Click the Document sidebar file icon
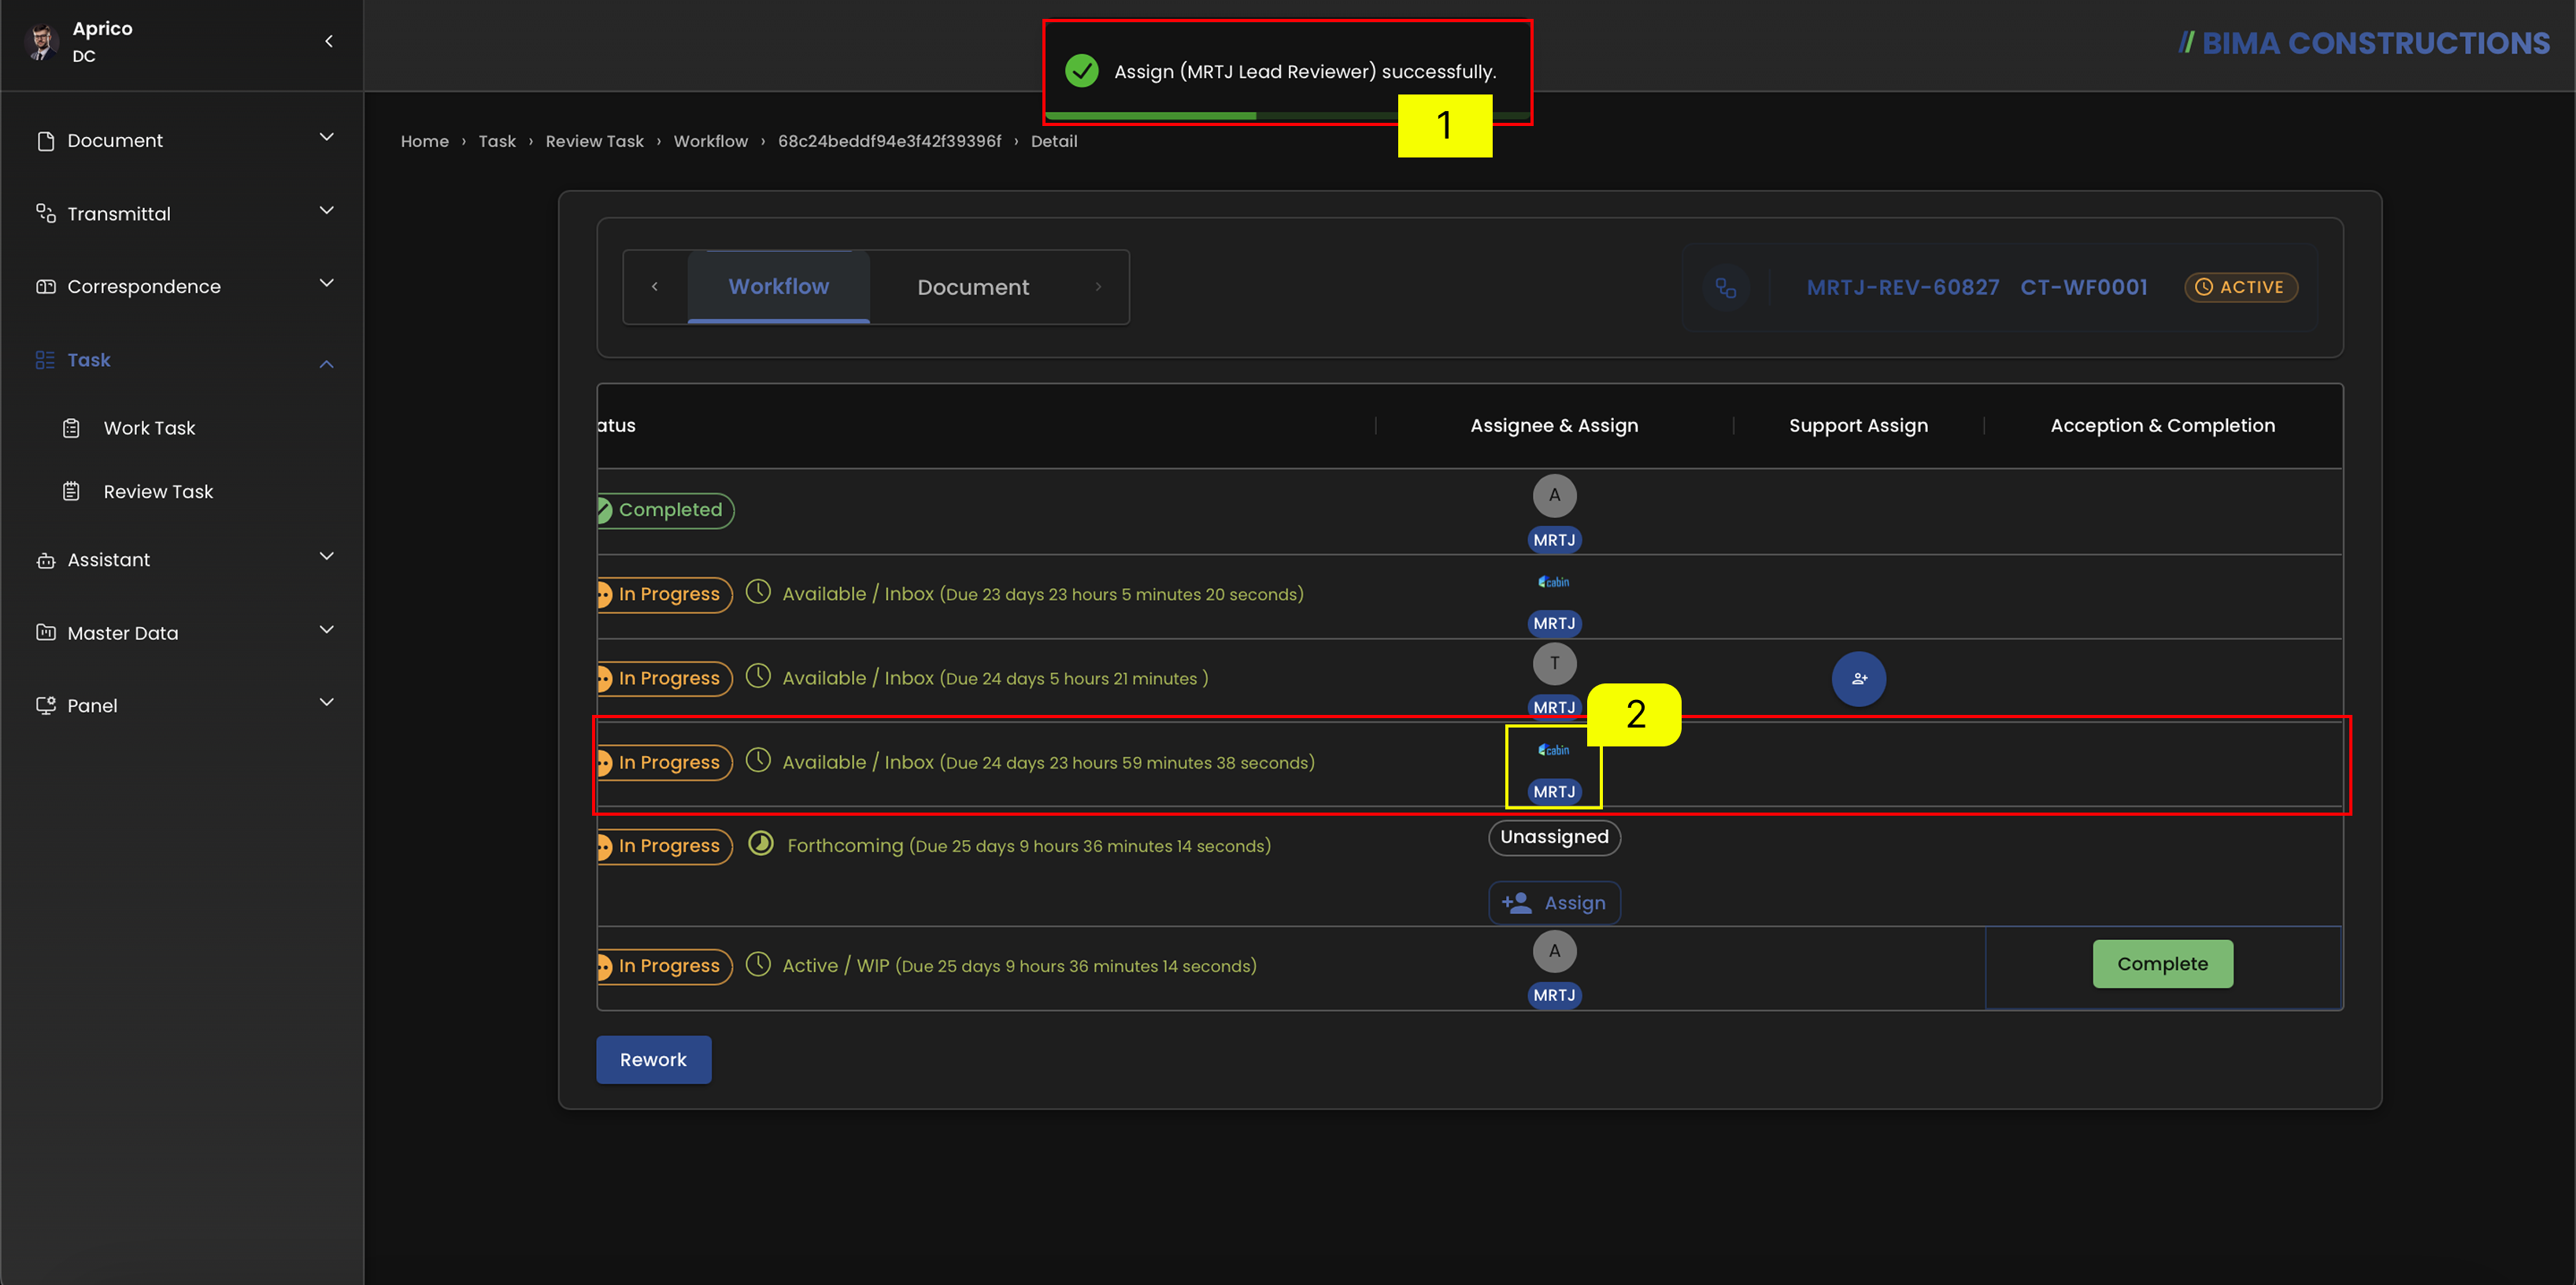Image resolution: width=2576 pixels, height=1285 pixels. (x=45, y=141)
